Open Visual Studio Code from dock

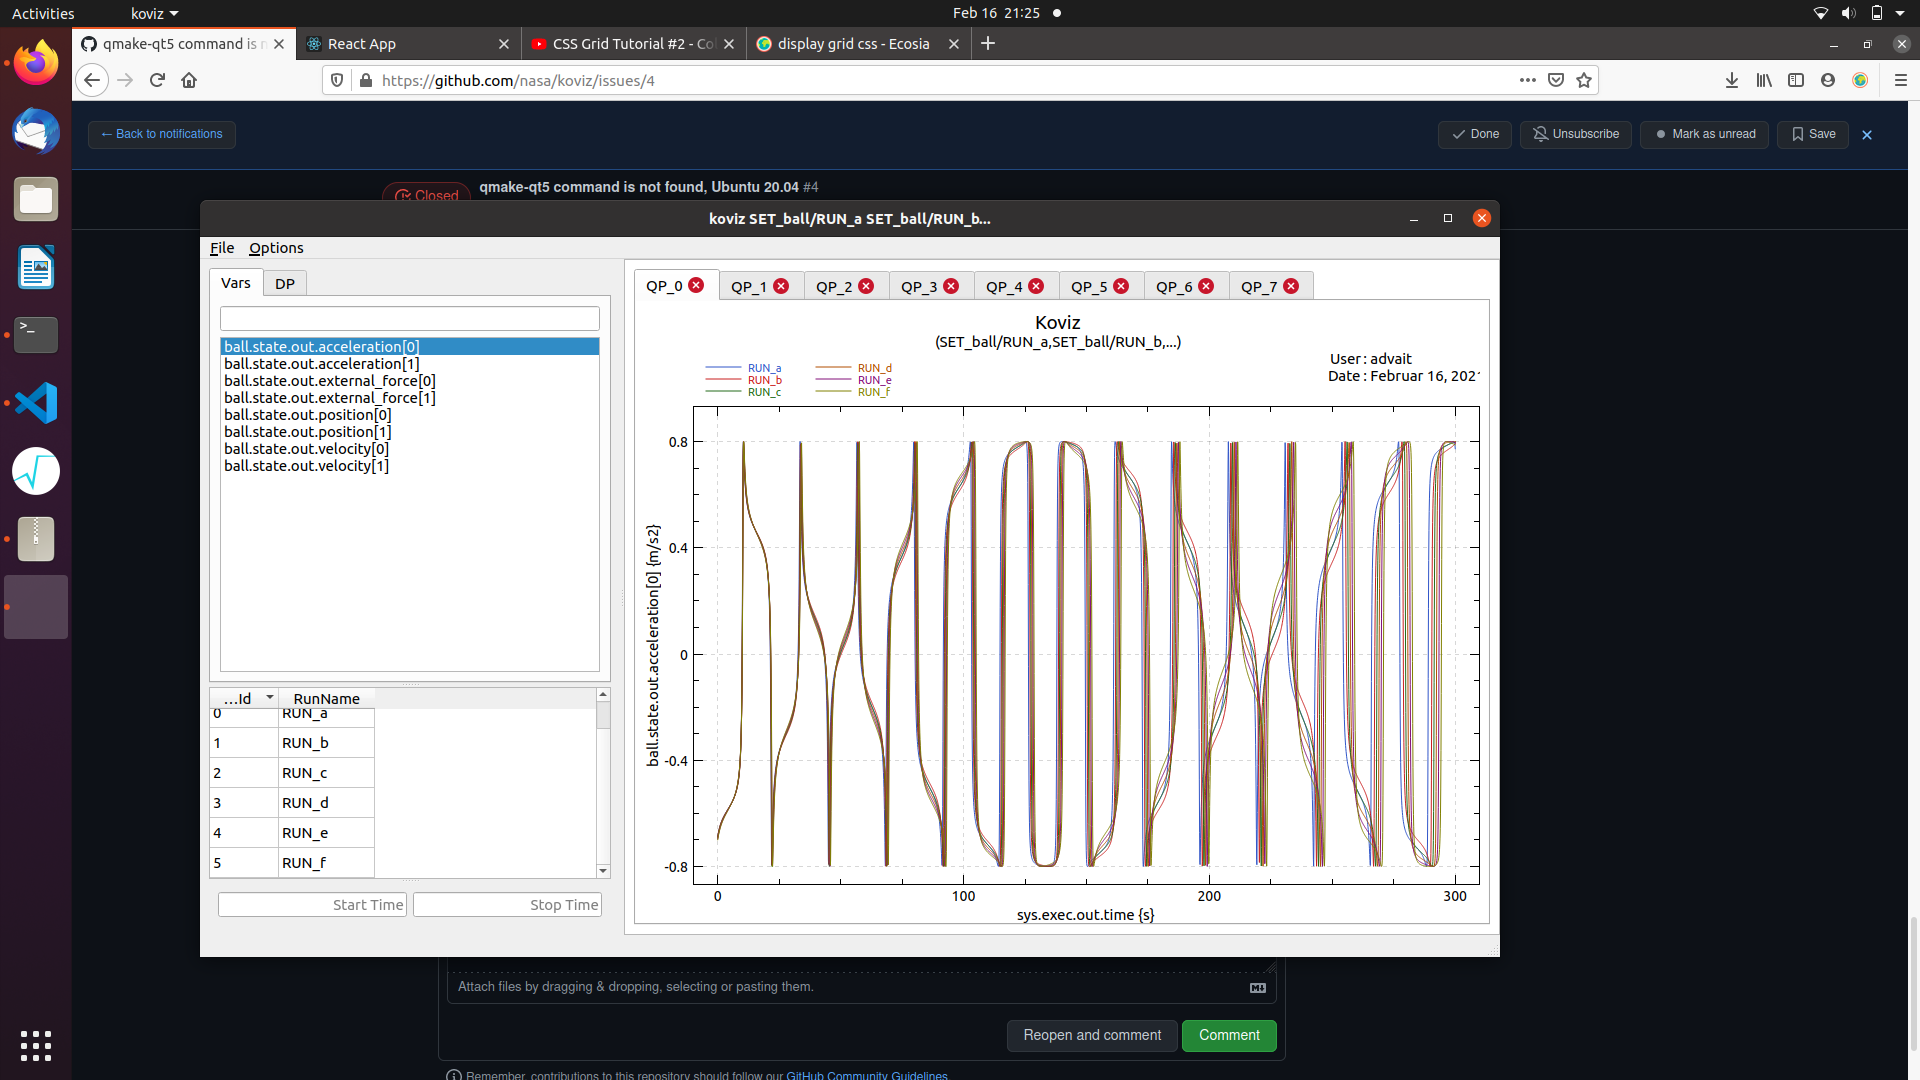click(36, 403)
